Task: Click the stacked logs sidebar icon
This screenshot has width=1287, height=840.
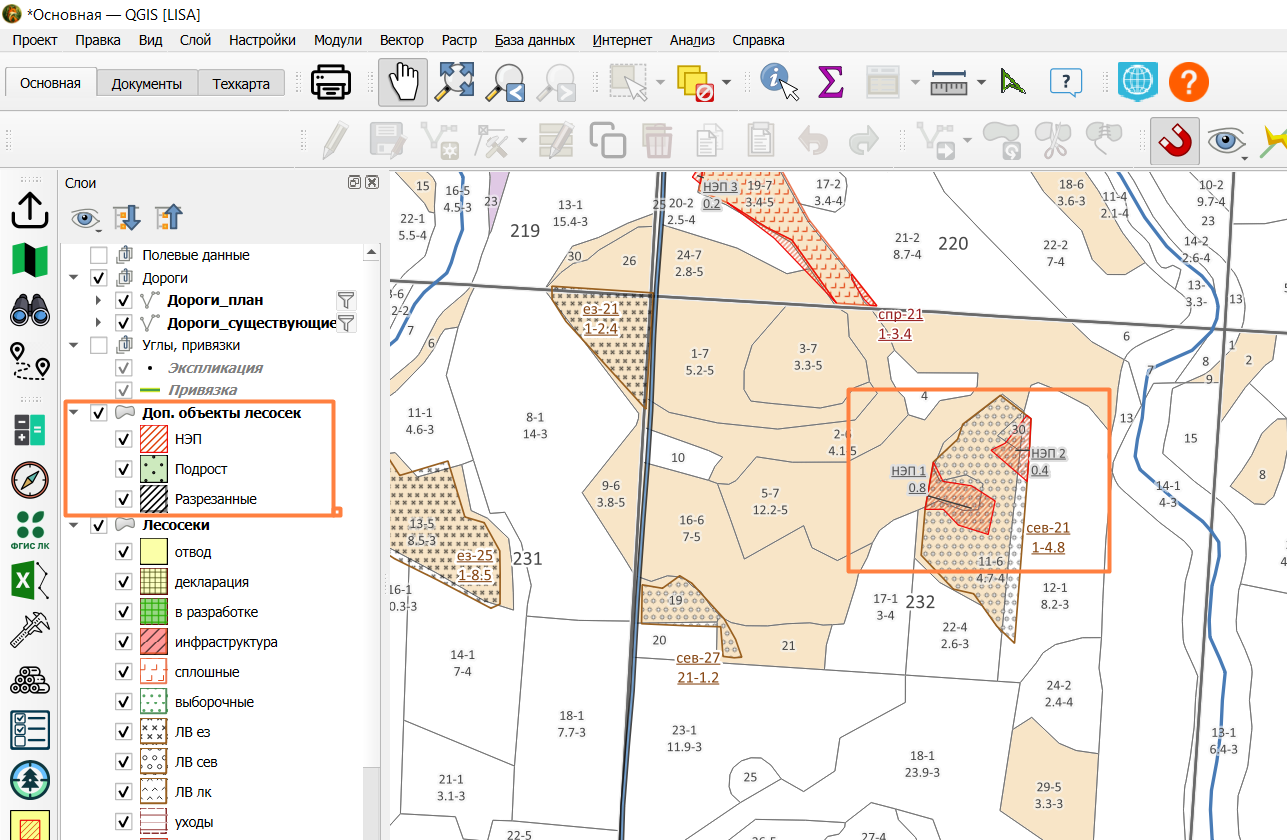Action: [x=30, y=681]
